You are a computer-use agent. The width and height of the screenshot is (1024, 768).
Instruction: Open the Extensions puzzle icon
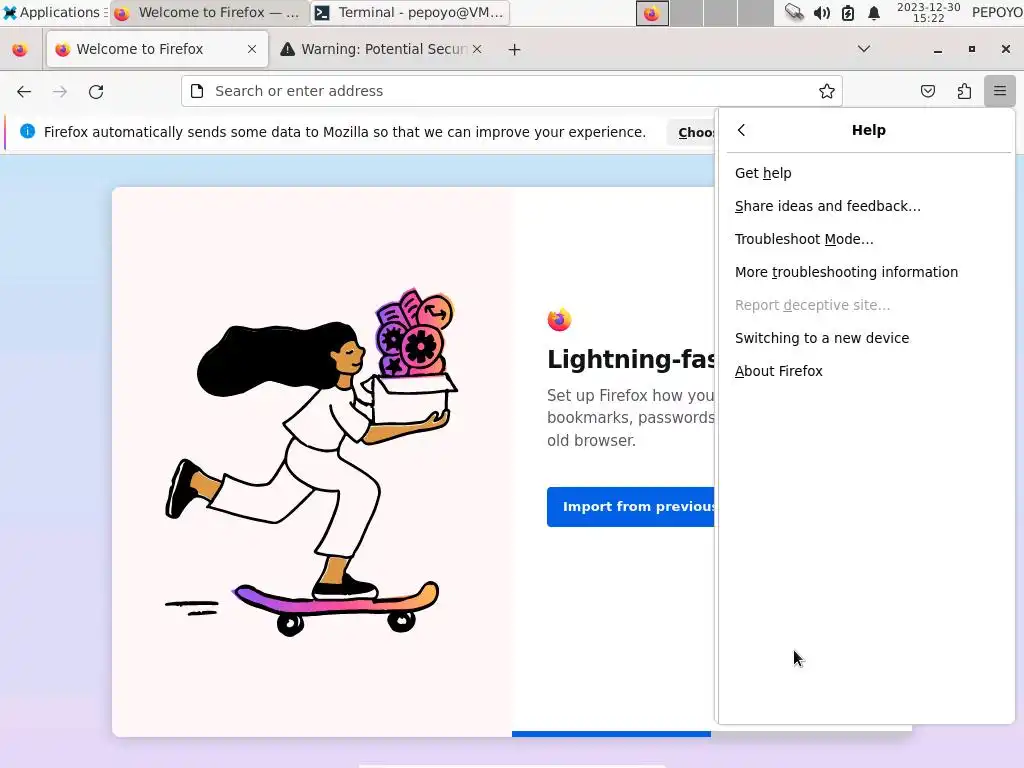[x=964, y=91]
